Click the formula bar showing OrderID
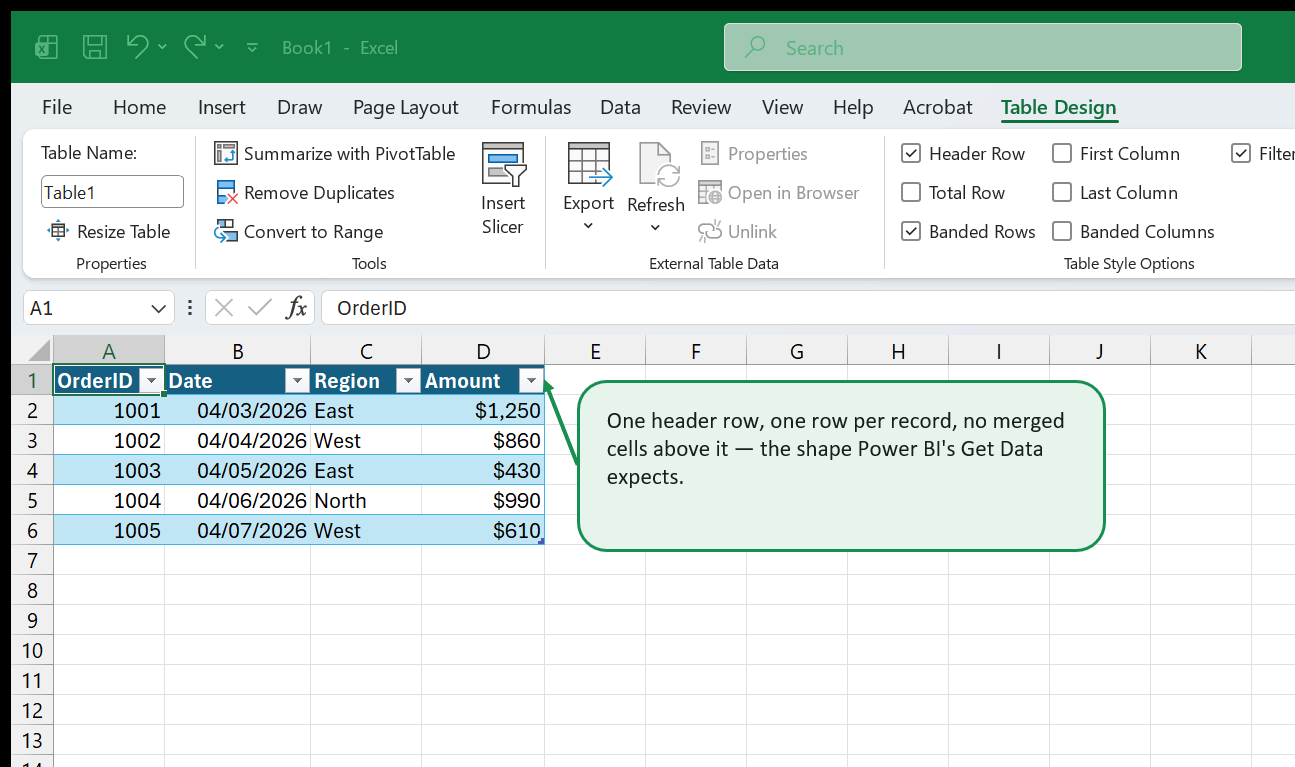 point(808,308)
